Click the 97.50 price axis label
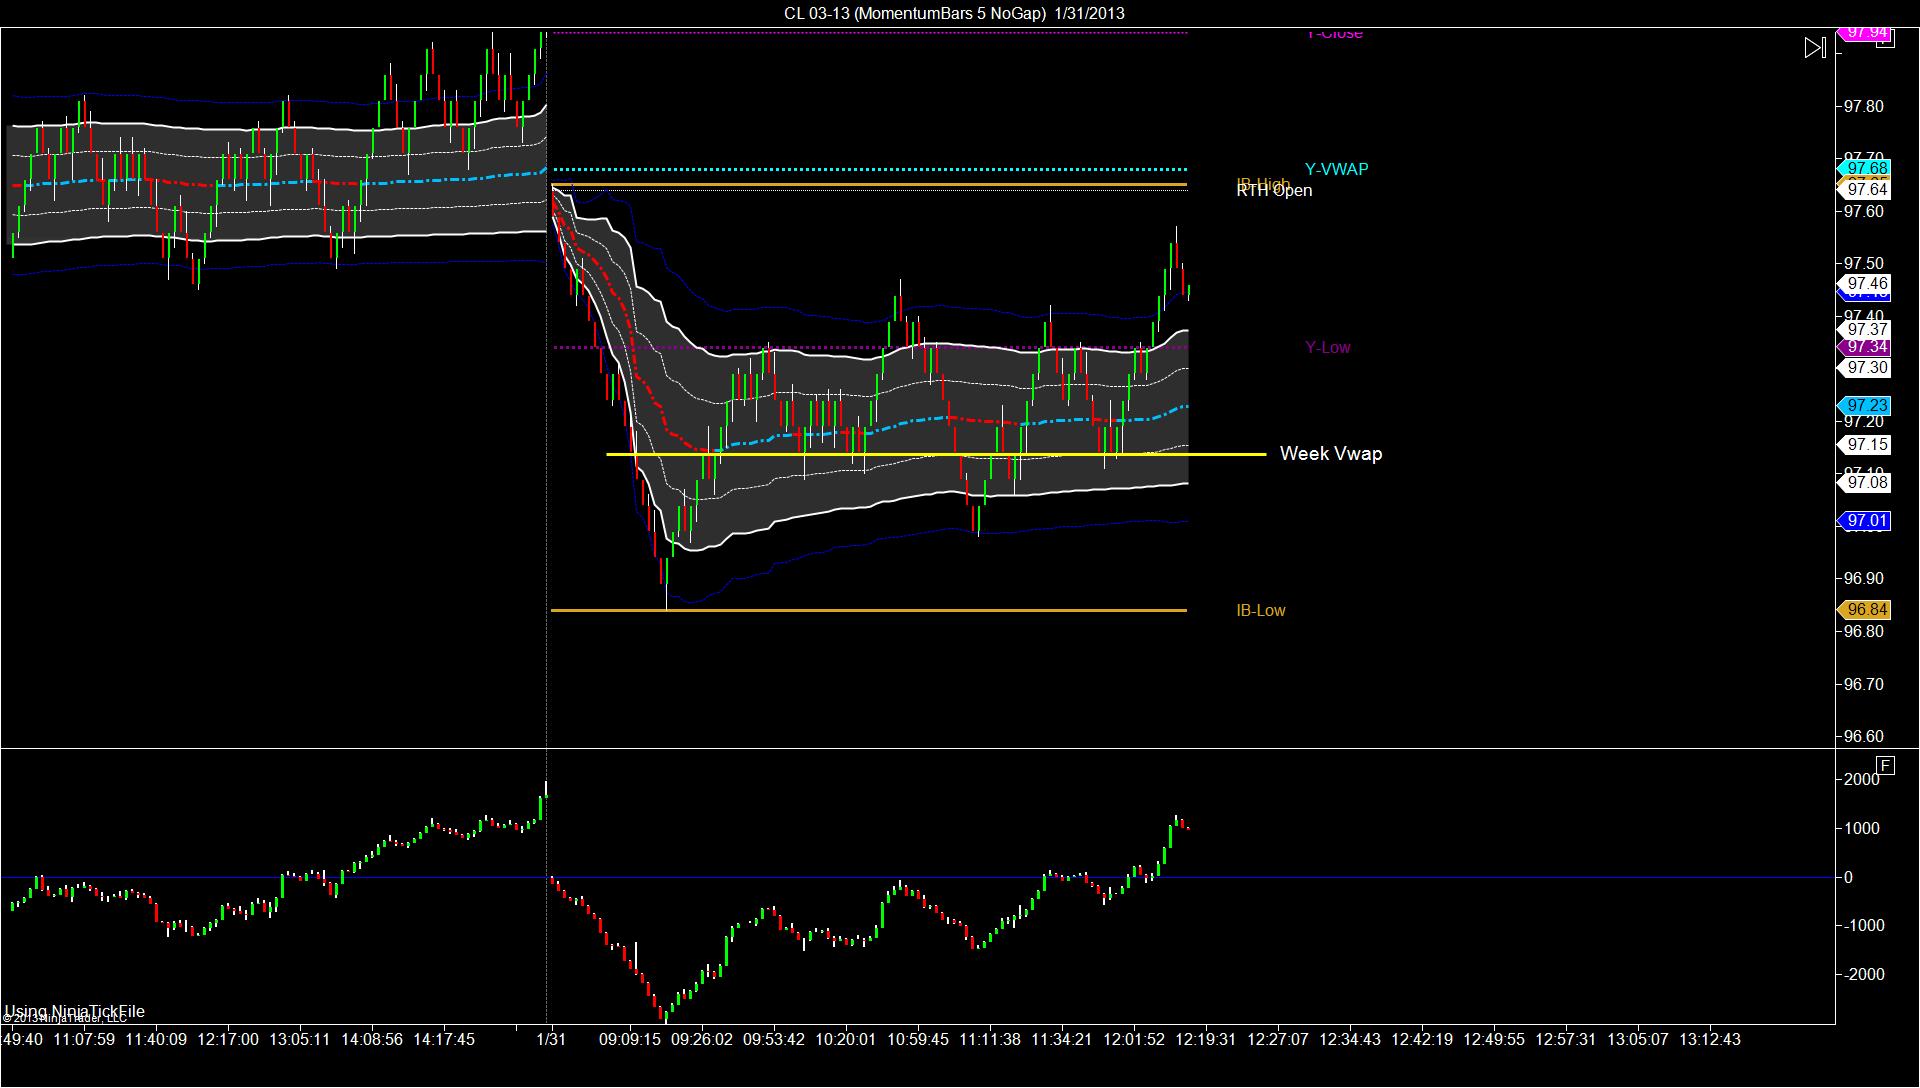This screenshot has width=1920, height=1088. 1864,264
